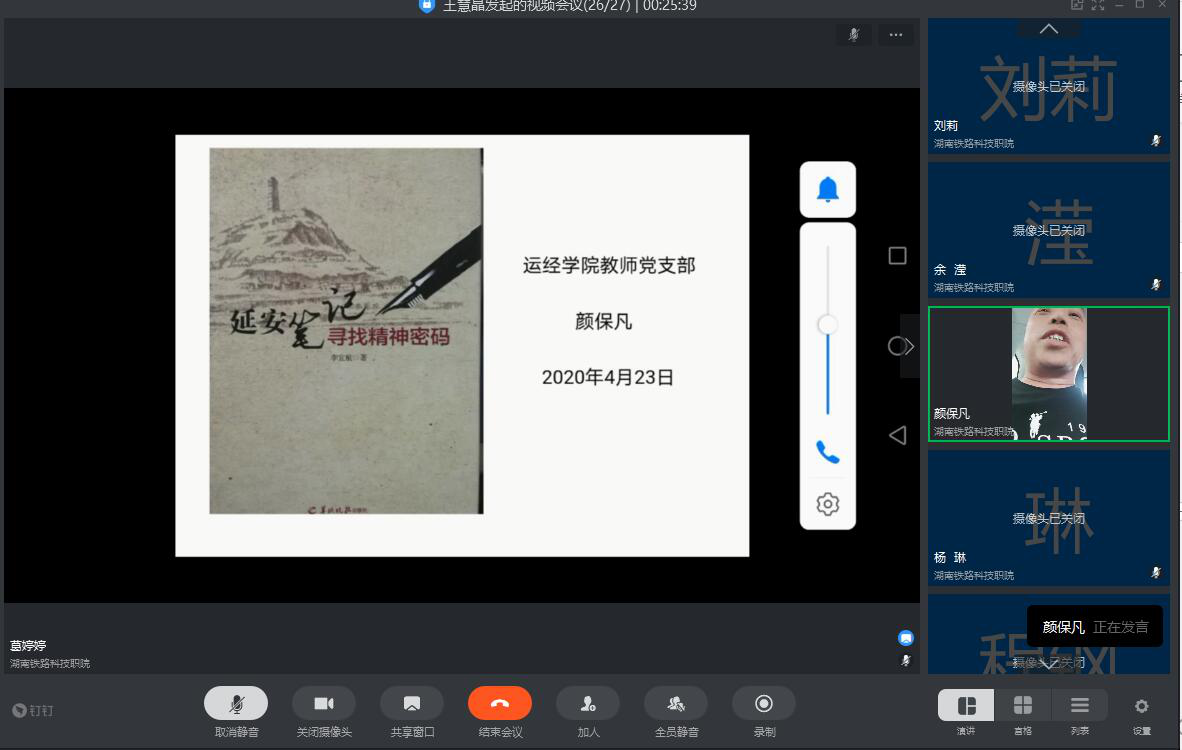Tap the square recent-apps navigation button
Screen dimensions: 1182x750
pos(897,256)
